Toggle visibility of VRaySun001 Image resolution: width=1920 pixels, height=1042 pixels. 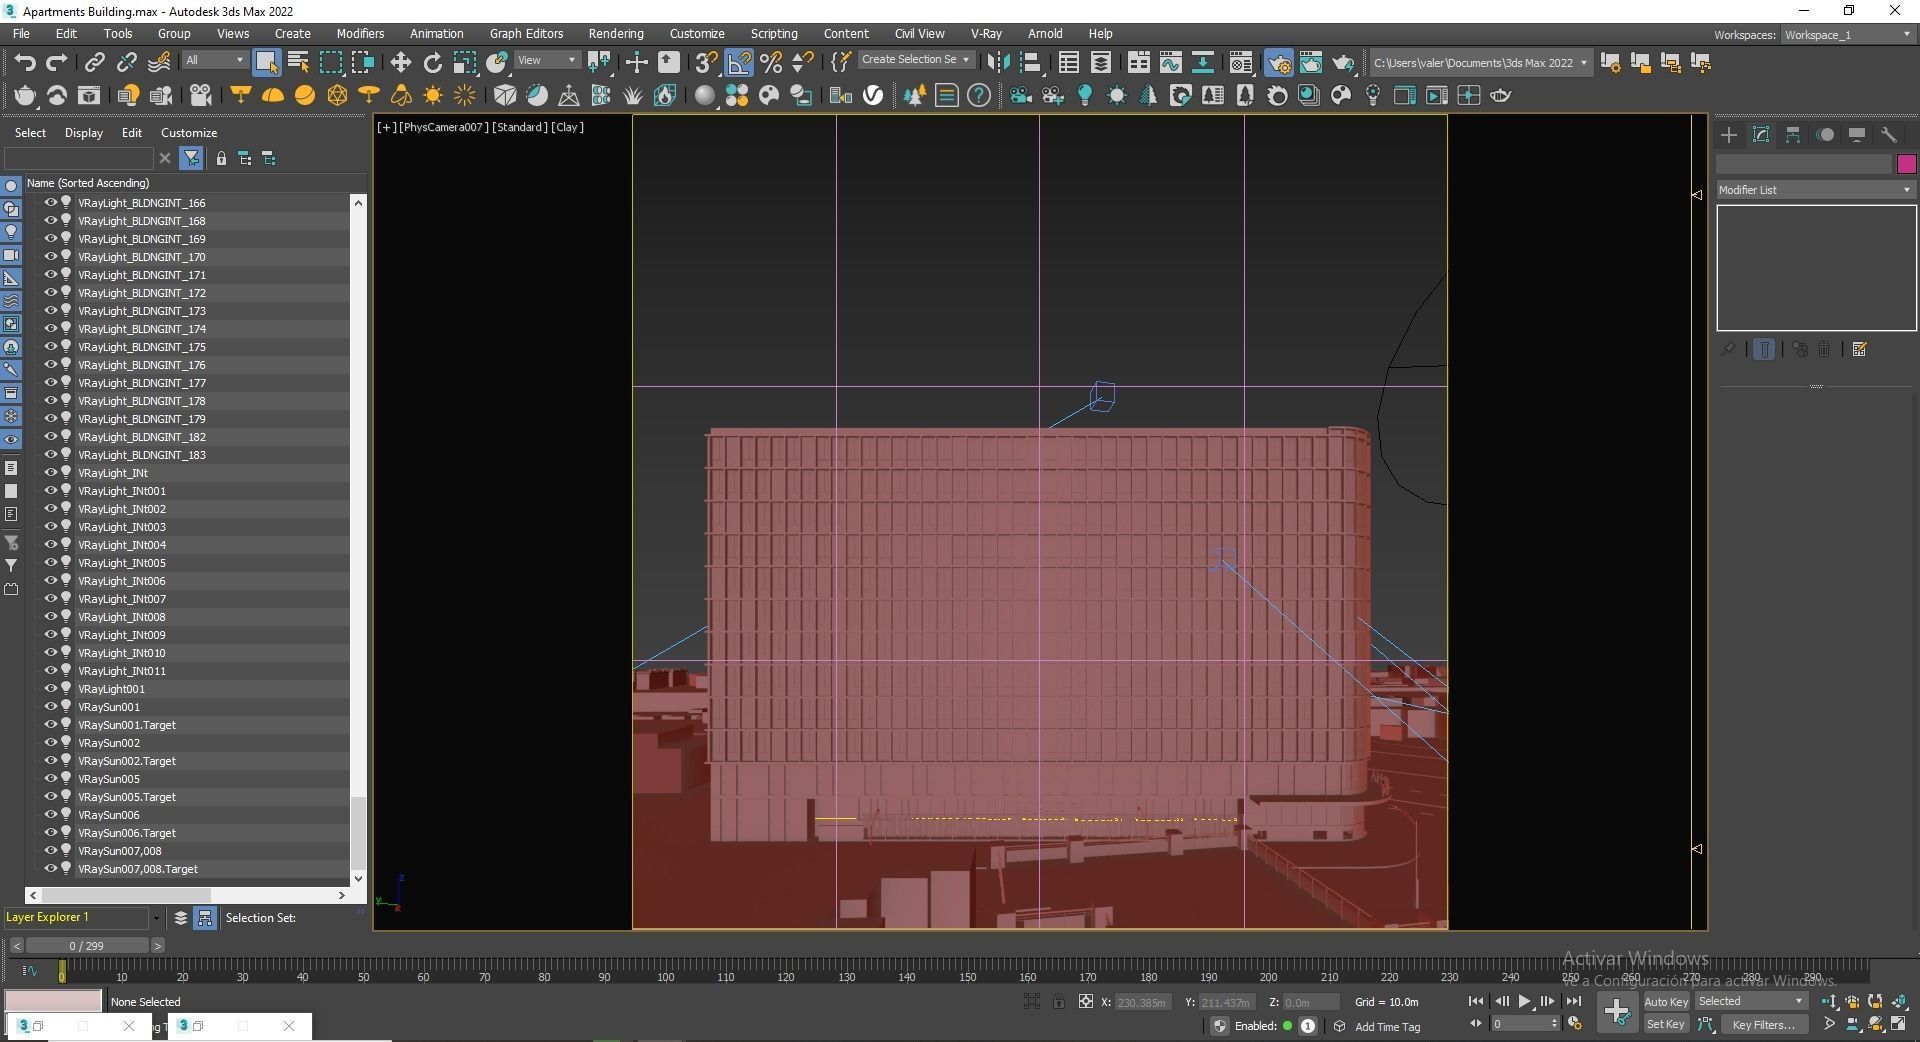click(x=50, y=706)
